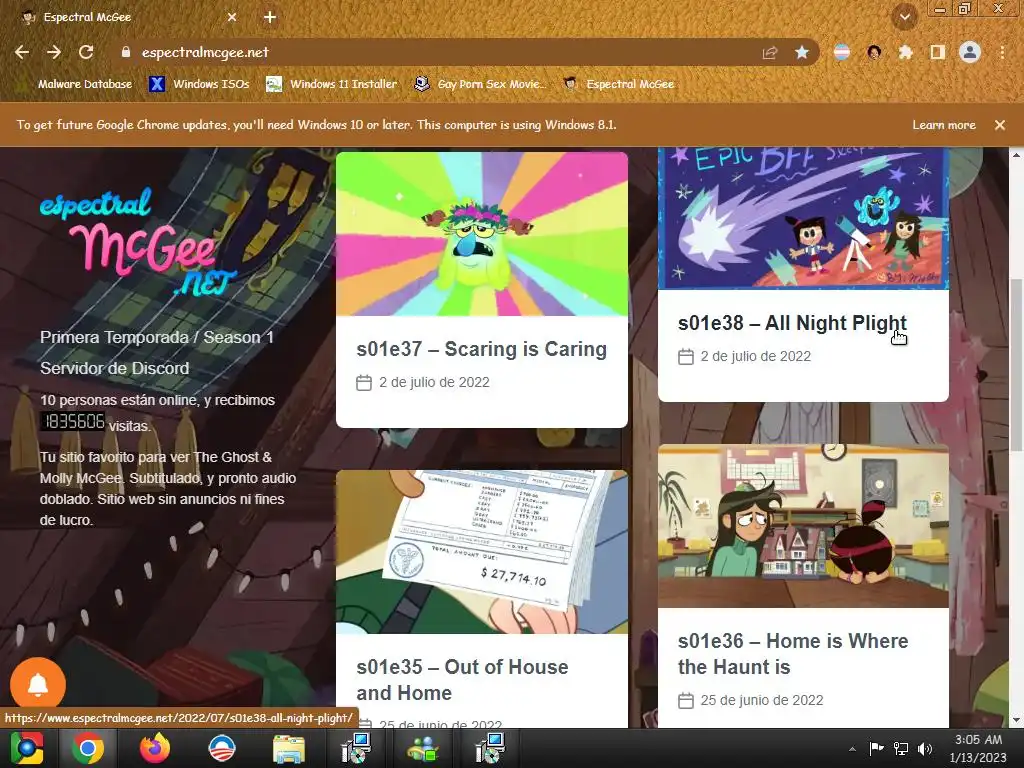Viewport: 1024px width, 768px height.
Task: Open the Windows 11 Installer bookmark
Action: click(332, 84)
